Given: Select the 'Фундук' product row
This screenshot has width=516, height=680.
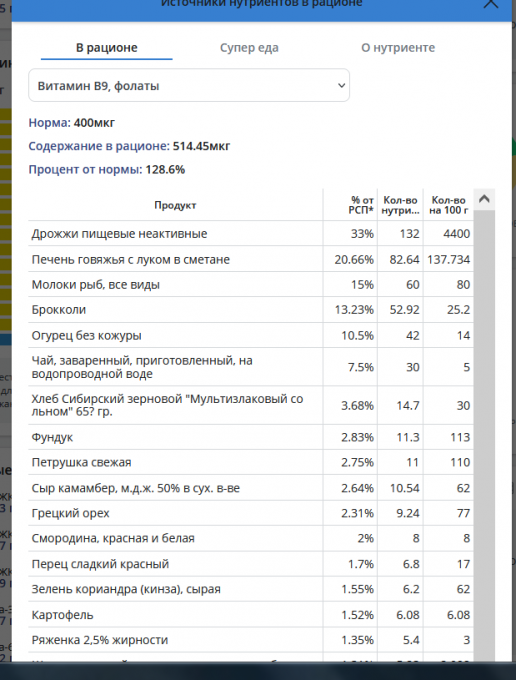Looking at the screenshot, I should (x=251, y=437).
